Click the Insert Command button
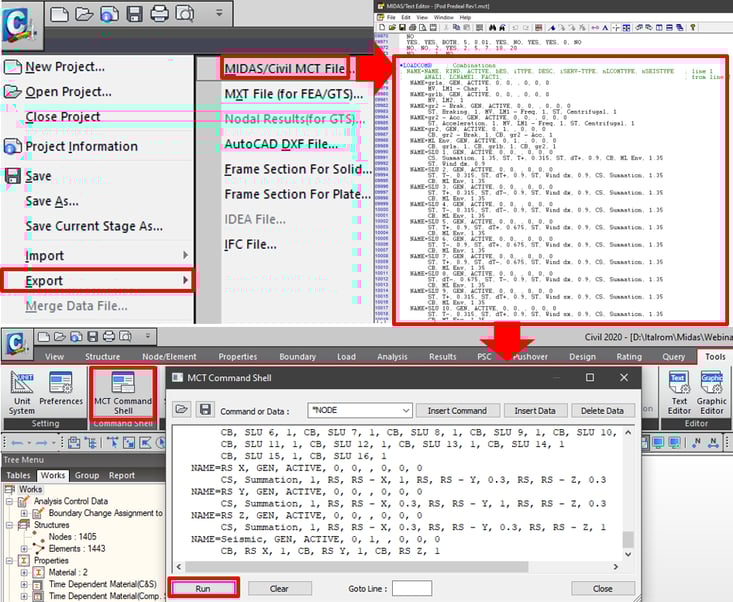This screenshot has height=602, width=733. (457, 410)
